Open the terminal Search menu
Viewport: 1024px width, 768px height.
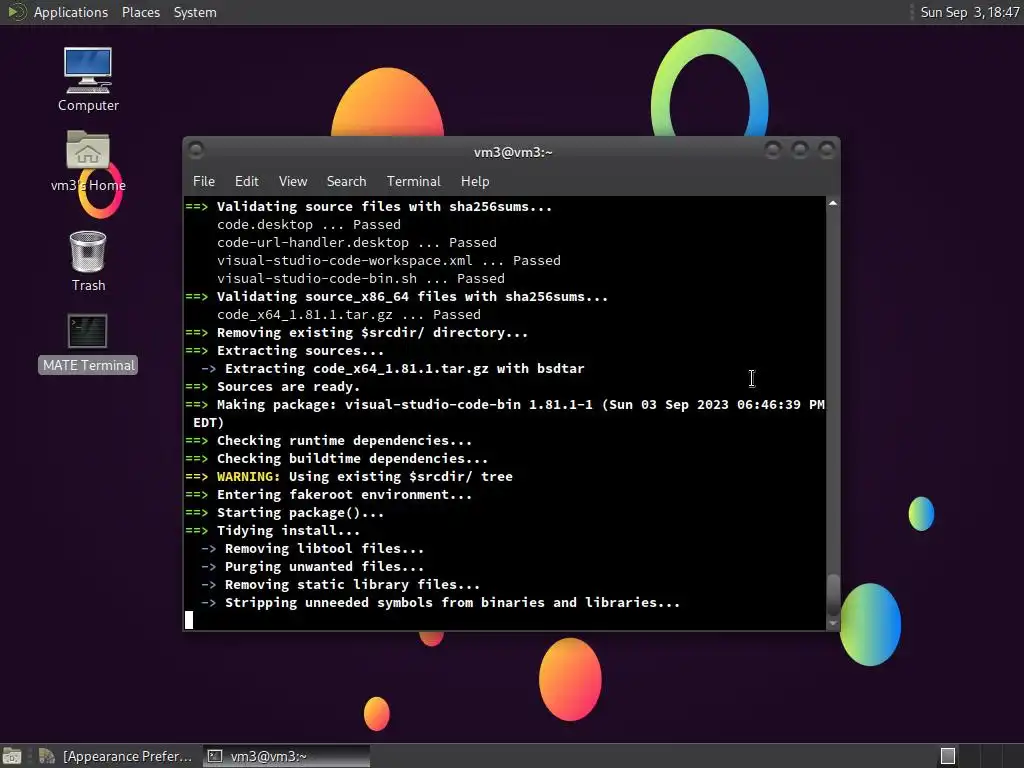pyautogui.click(x=346, y=182)
